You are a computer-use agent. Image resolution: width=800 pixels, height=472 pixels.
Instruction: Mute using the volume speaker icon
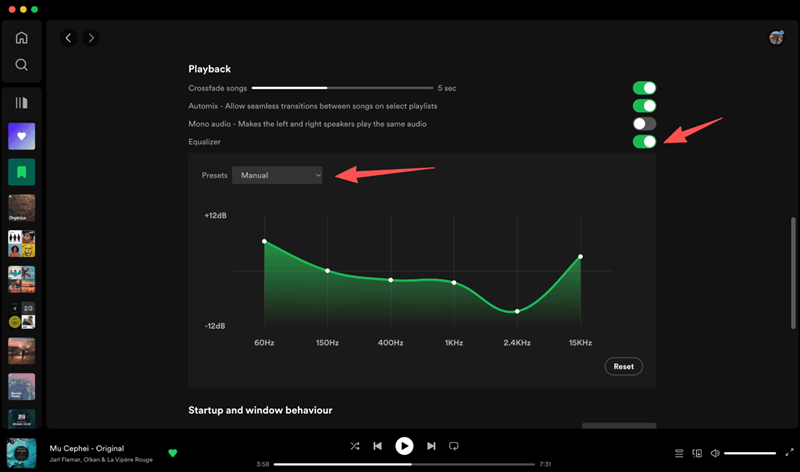pos(715,453)
